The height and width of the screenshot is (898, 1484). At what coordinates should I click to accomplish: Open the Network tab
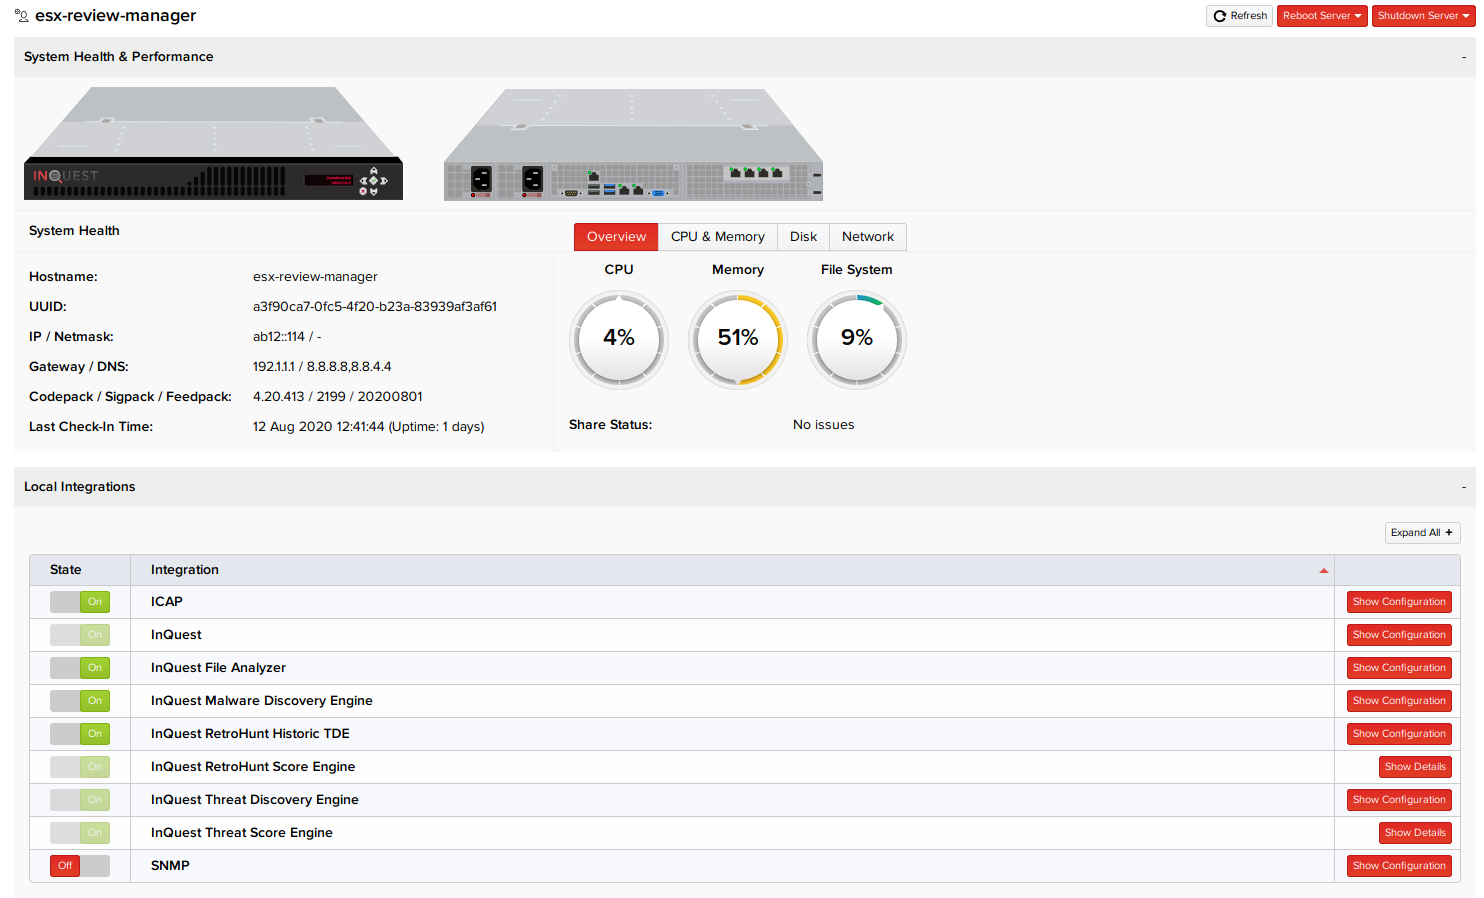pyautogui.click(x=868, y=237)
